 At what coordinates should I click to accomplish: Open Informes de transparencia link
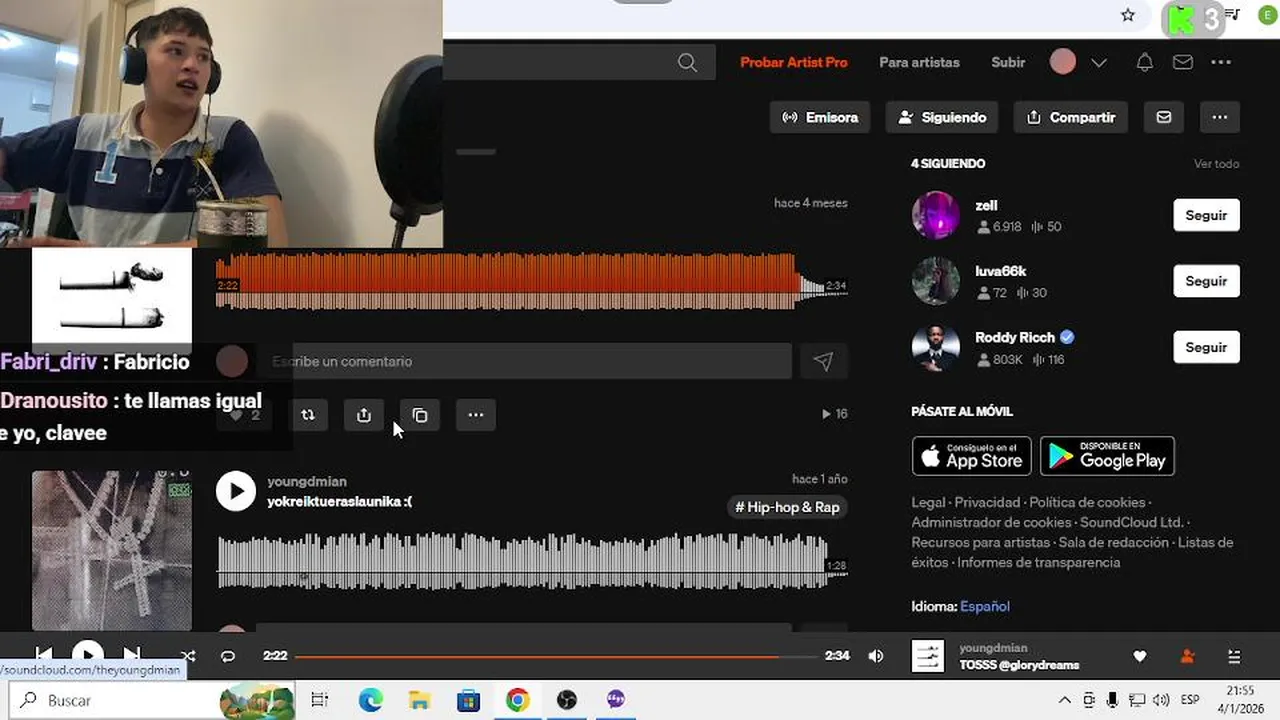(1038, 562)
